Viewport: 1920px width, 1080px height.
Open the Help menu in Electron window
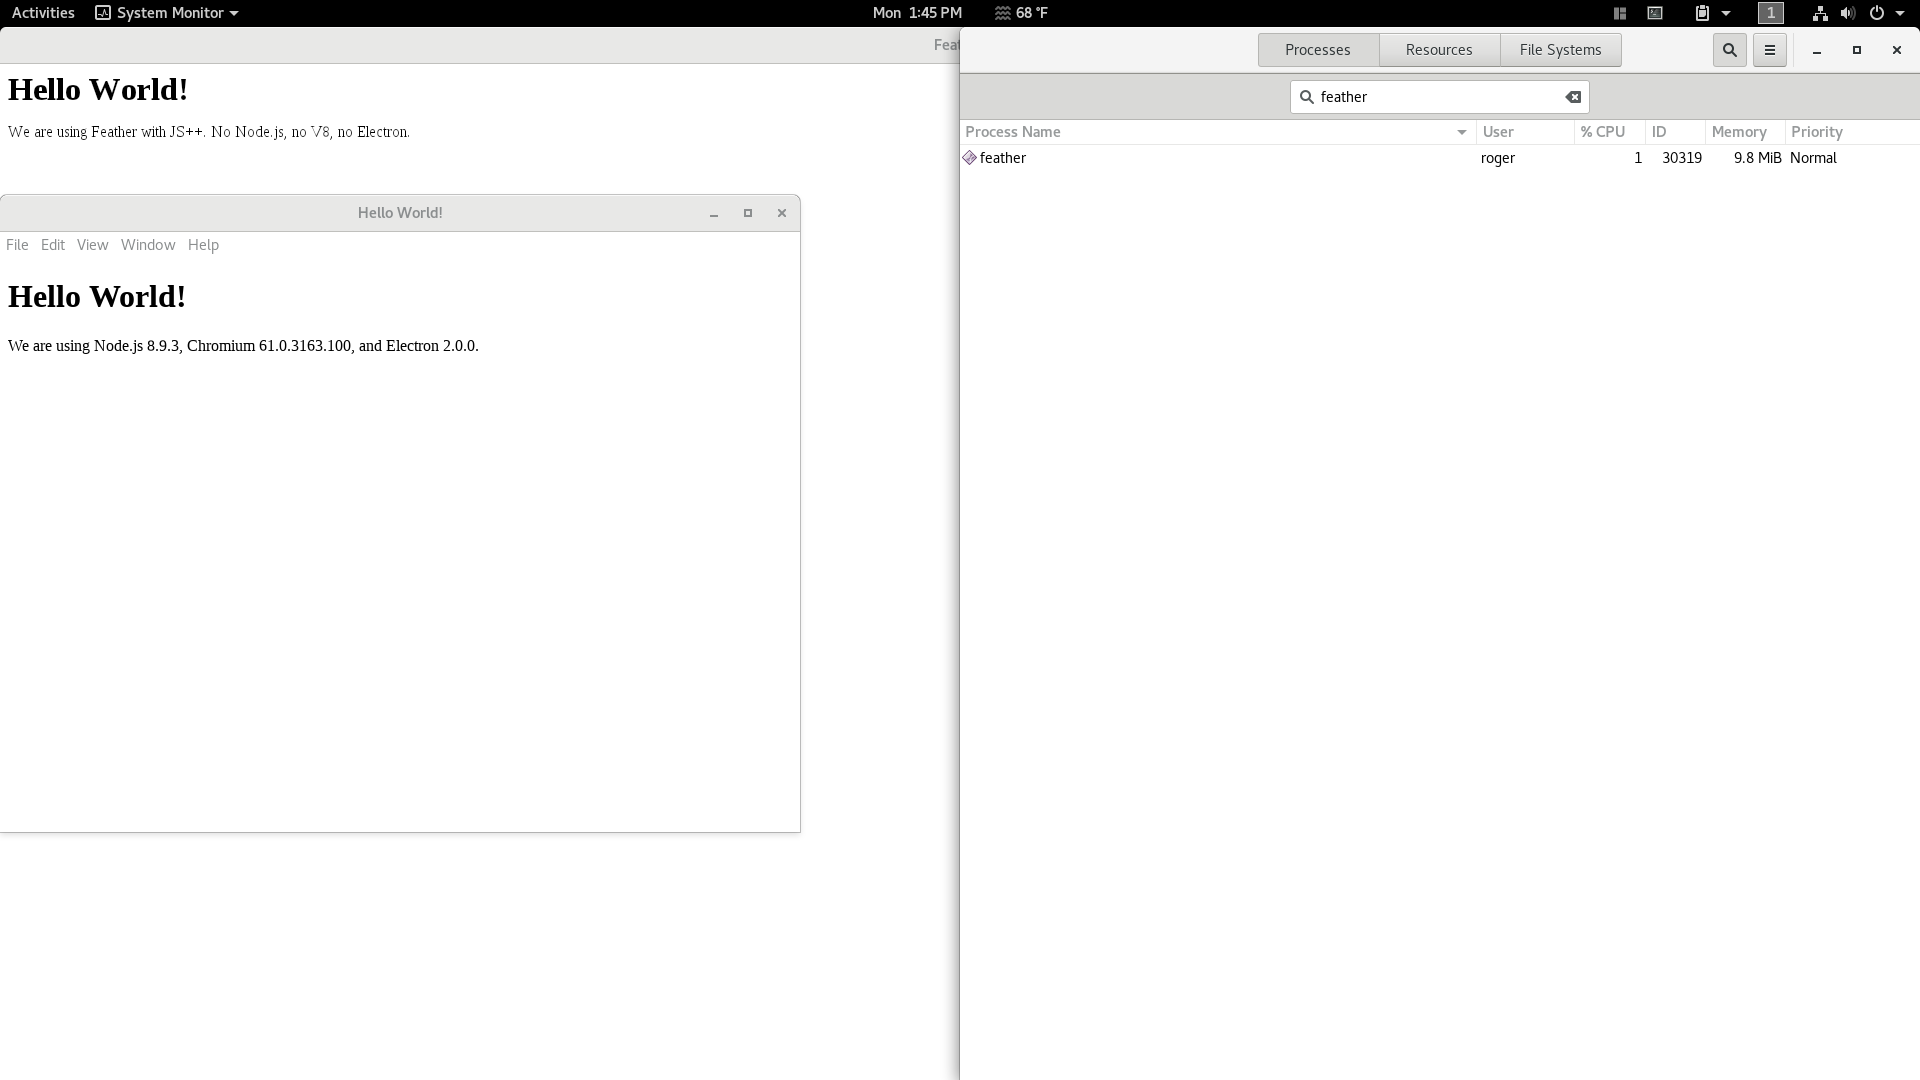pyautogui.click(x=203, y=245)
